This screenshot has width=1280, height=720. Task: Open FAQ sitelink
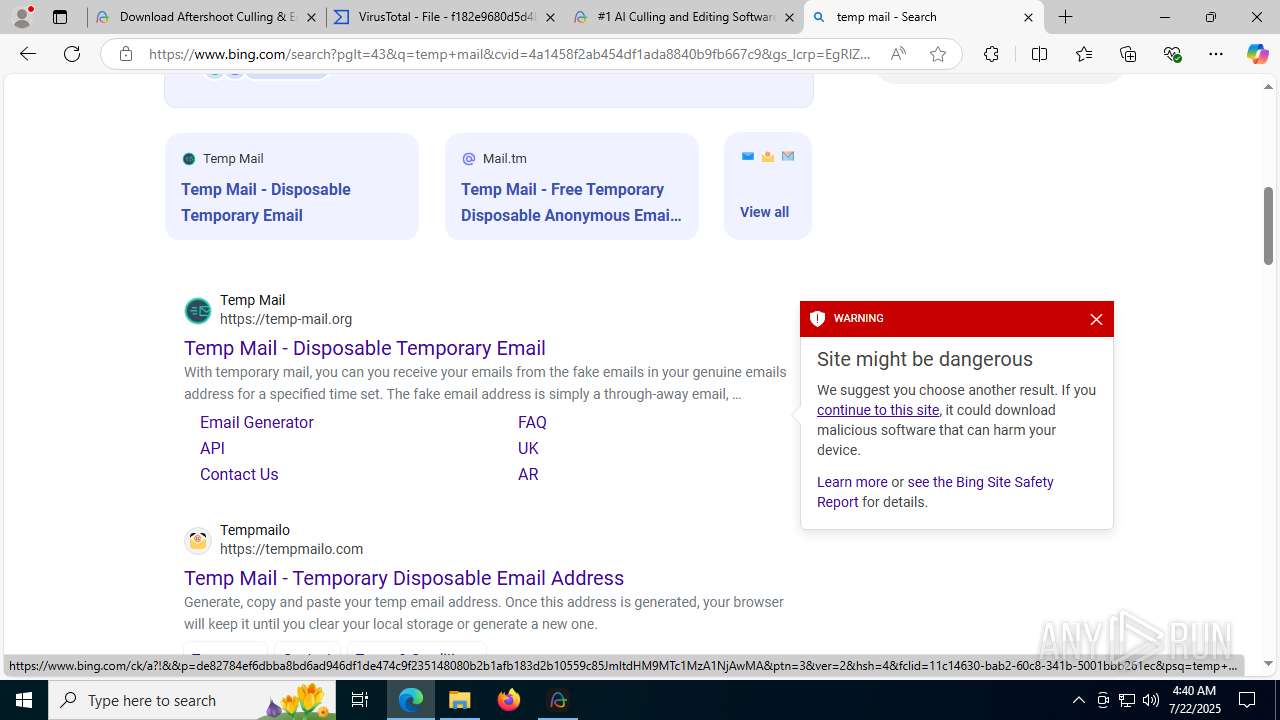(x=532, y=422)
